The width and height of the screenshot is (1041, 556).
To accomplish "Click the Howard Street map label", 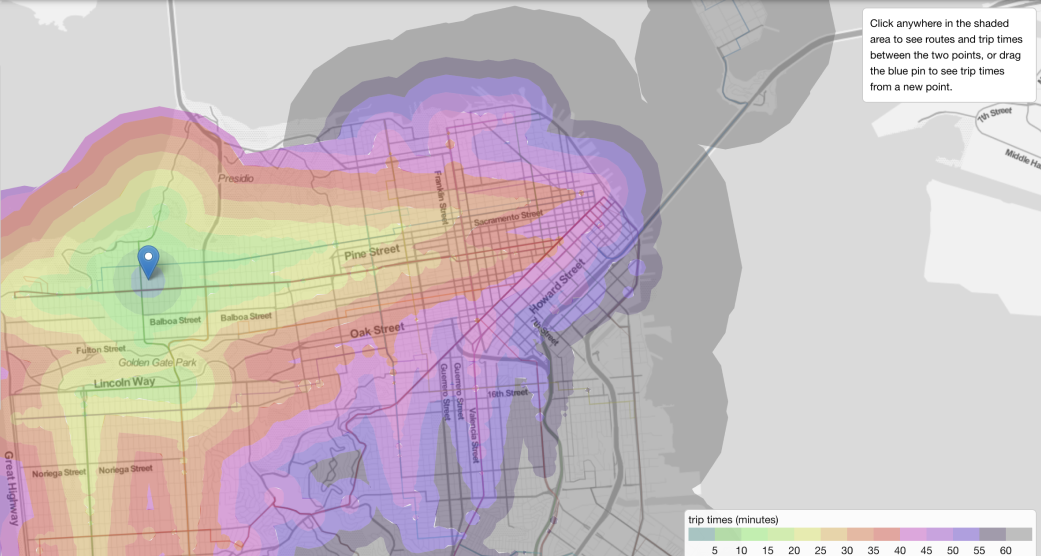I will tap(559, 286).
